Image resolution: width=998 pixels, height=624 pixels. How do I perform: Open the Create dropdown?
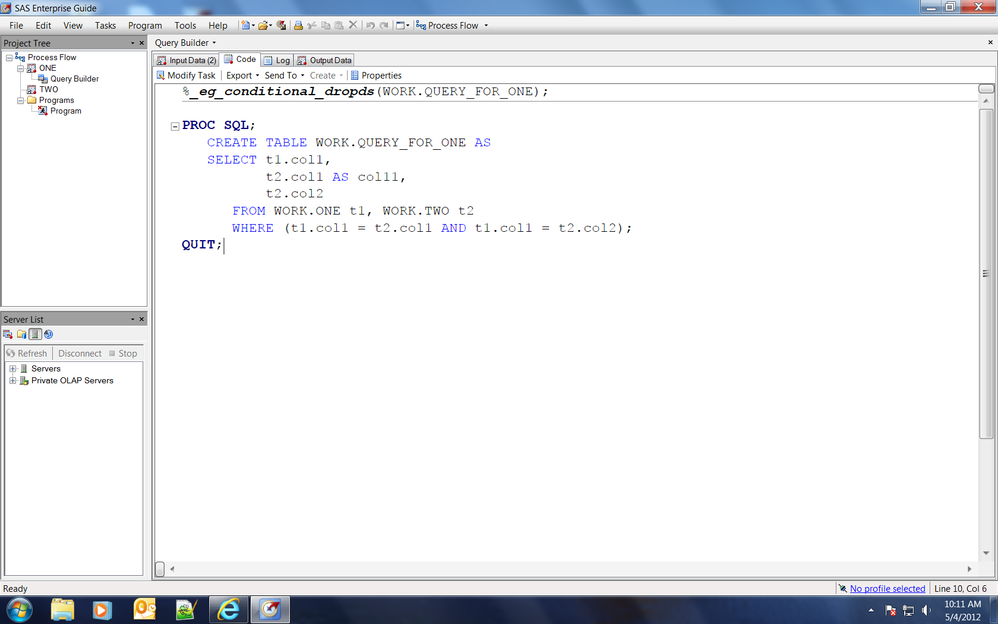326,75
